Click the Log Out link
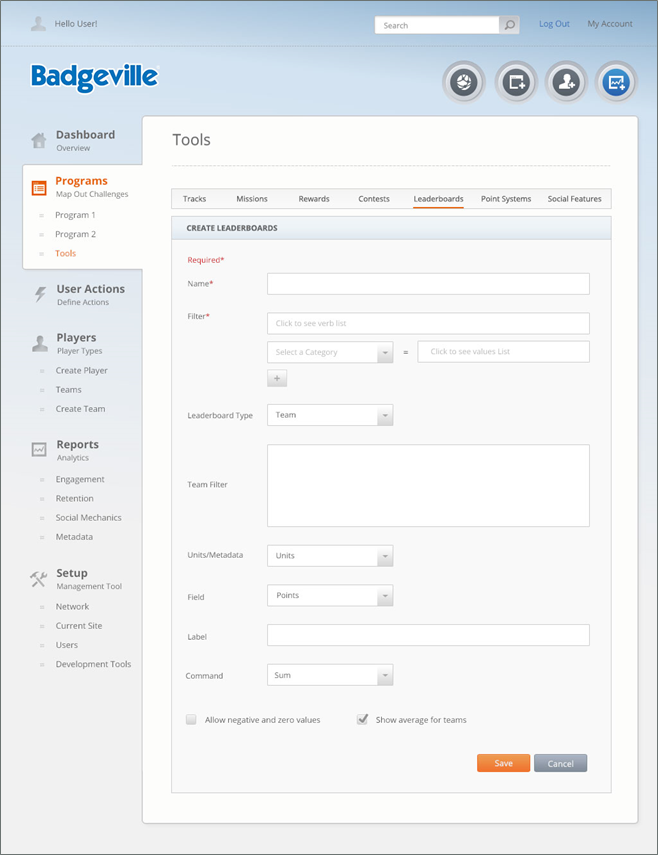The height and width of the screenshot is (855, 658). (x=554, y=24)
